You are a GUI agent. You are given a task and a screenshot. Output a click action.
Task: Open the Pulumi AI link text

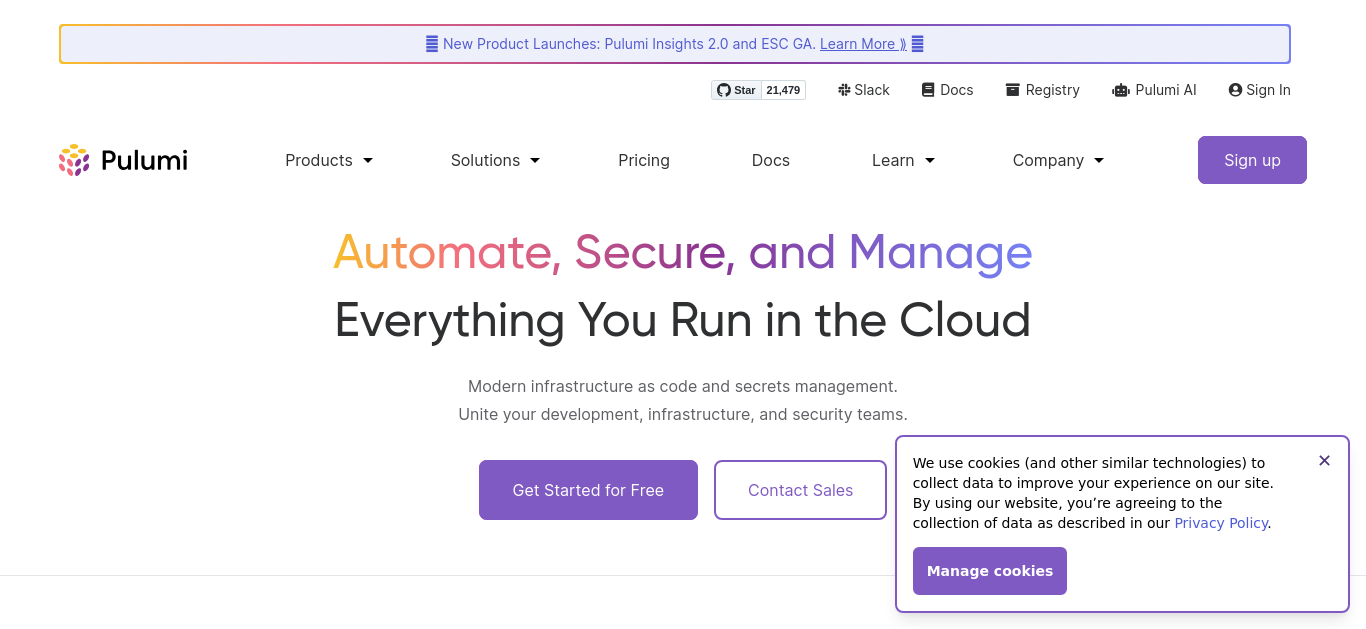coord(1166,90)
